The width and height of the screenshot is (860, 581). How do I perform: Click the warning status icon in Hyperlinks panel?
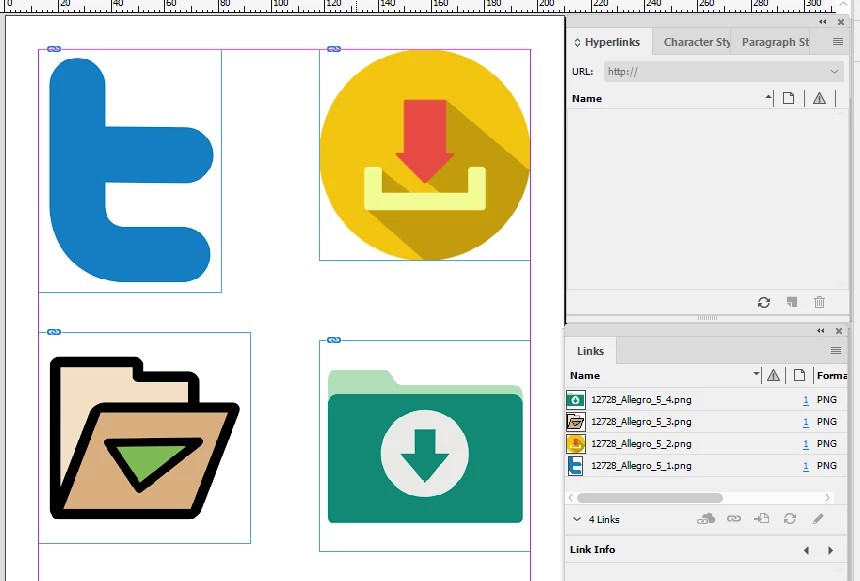coord(819,98)
